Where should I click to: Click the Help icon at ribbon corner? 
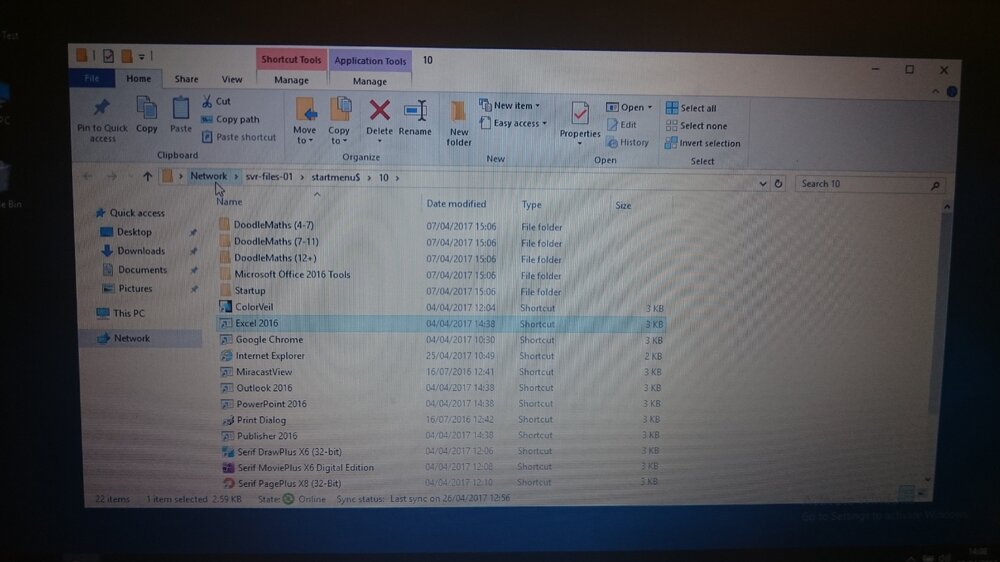(x=952, y=91)
